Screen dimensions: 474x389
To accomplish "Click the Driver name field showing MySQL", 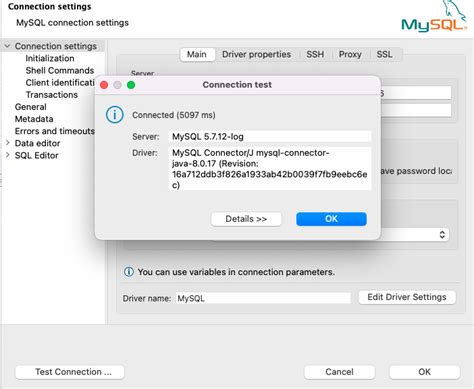I will click(x=263, y=298).
